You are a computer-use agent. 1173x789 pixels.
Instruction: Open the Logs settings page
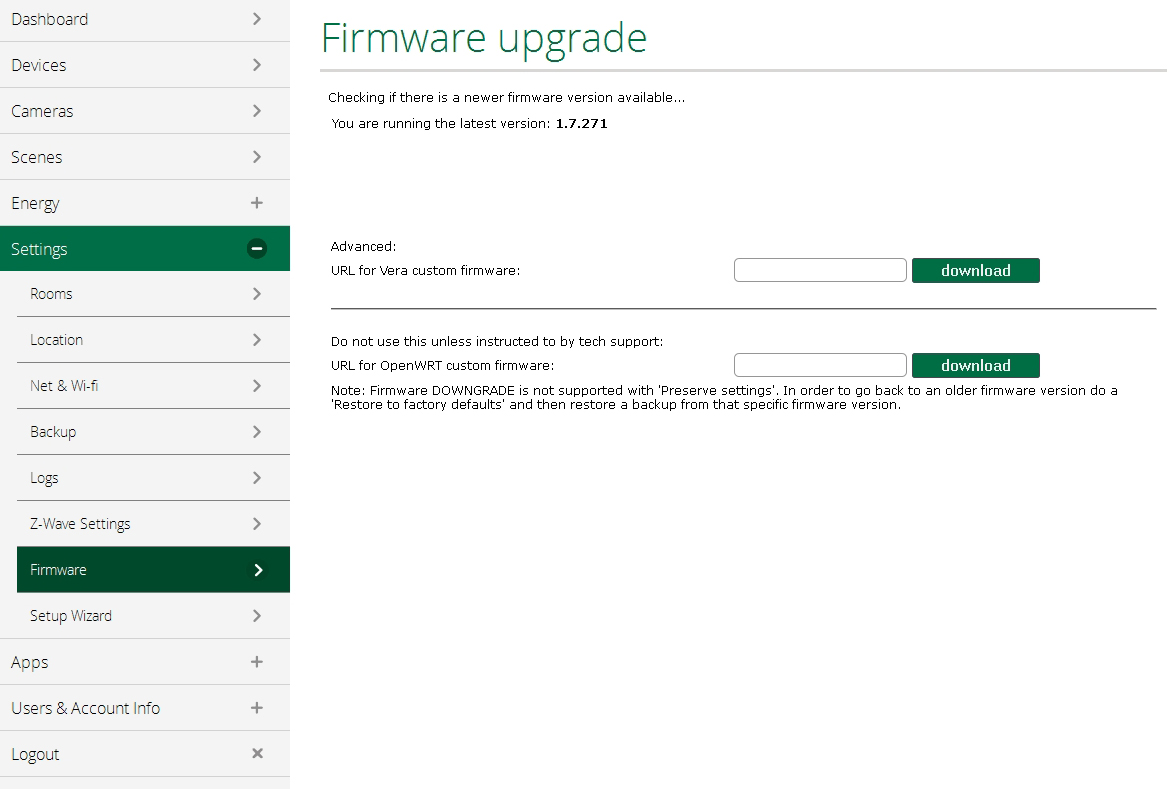click(44, 478)
